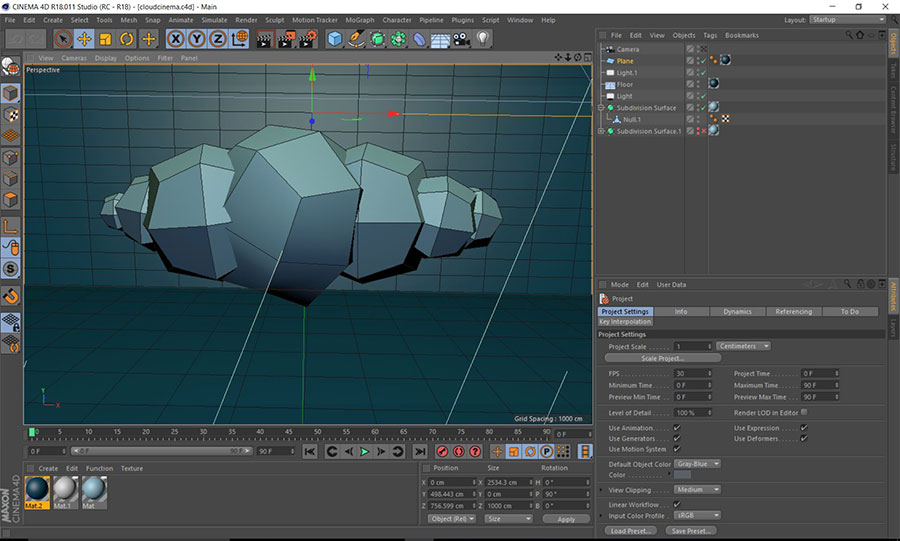Viewport: 900px width, 541px height.
Task: Click the Load Preset button
Action: pos(631,531)
